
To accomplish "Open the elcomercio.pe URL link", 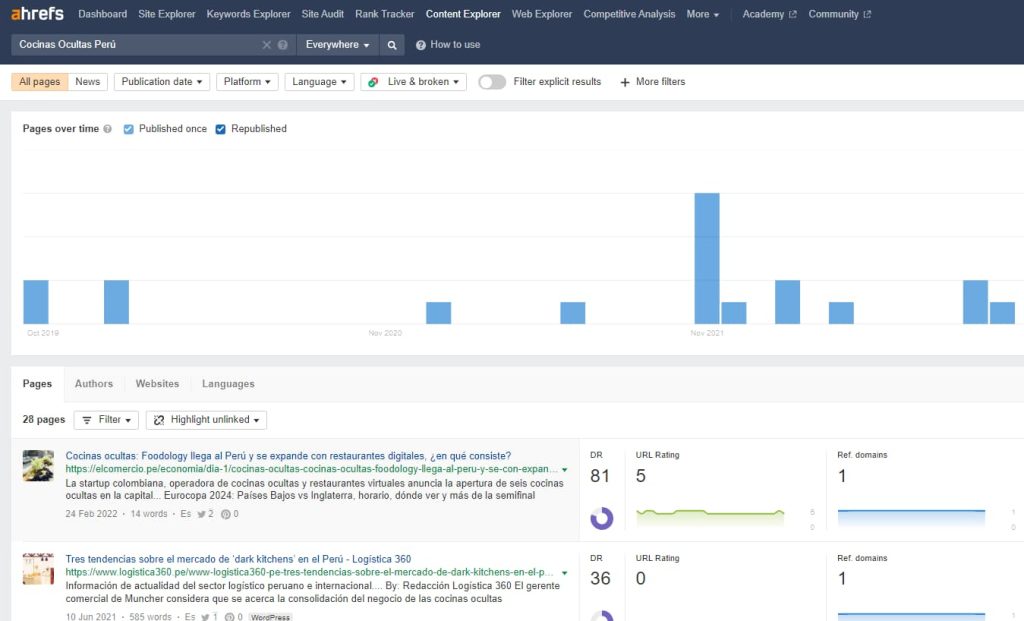I will click(x=312, y=470).
